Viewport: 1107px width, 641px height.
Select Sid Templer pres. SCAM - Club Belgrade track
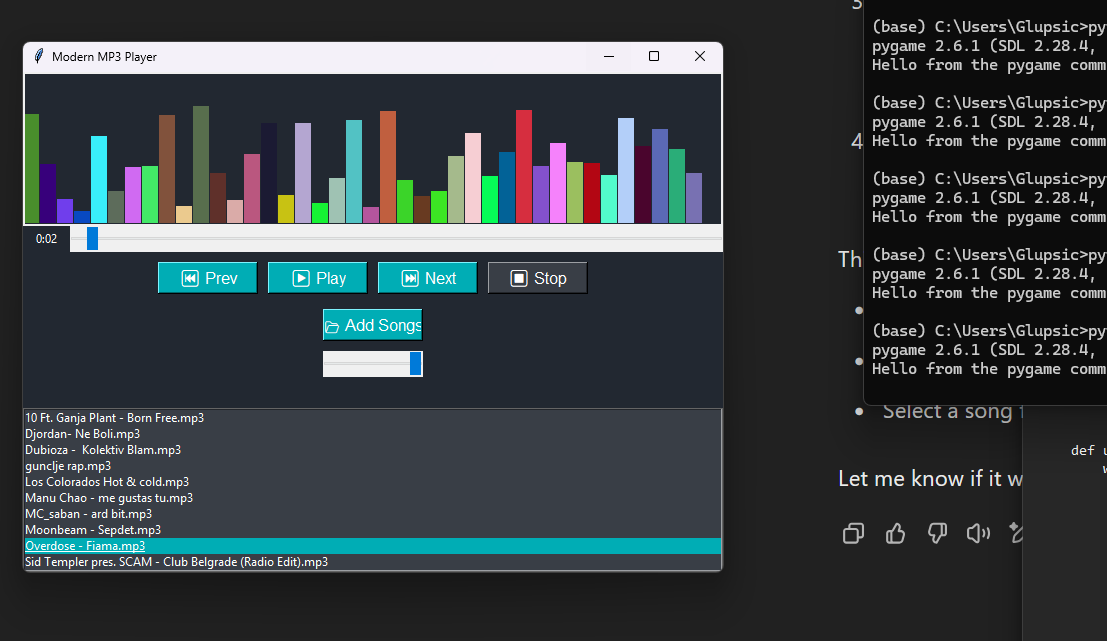click(x=176, y=562)
